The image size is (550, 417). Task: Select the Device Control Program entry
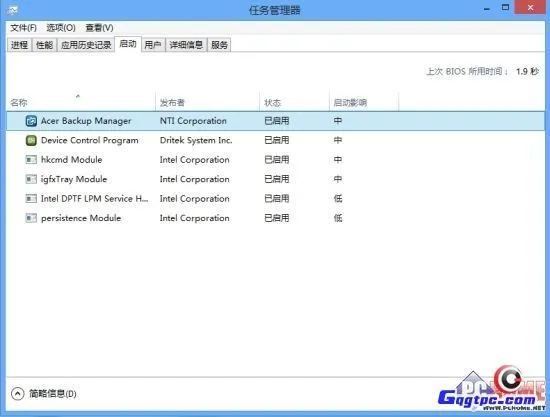pyautogui.click(x=90, y=141)
